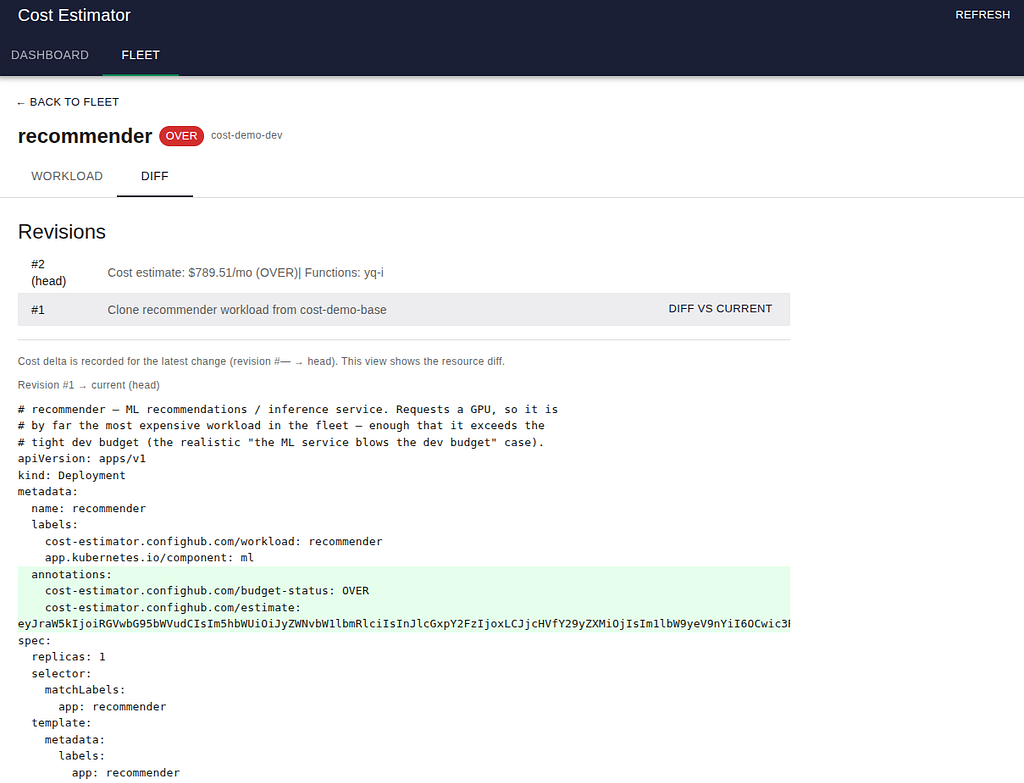Viewport: 1024px width, 783px height.
Task: Click the "apiVersion: apps/v1" line
Action: (x=82, y=458)
